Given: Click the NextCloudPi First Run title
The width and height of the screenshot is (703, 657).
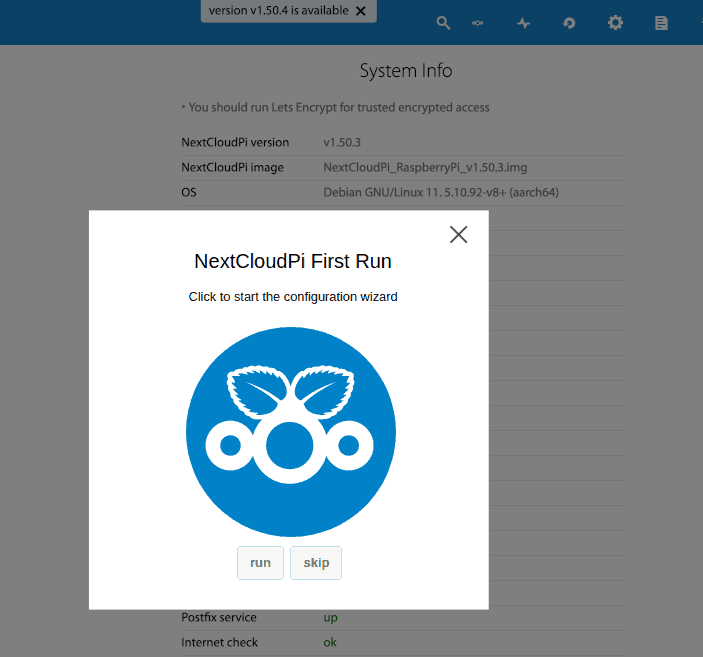Looking at the screenshot, I should [x=292, y=262].
